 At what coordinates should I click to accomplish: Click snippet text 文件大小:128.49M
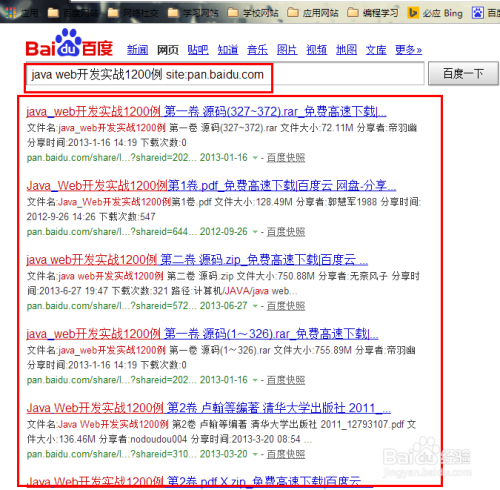[x=254, y=202]
